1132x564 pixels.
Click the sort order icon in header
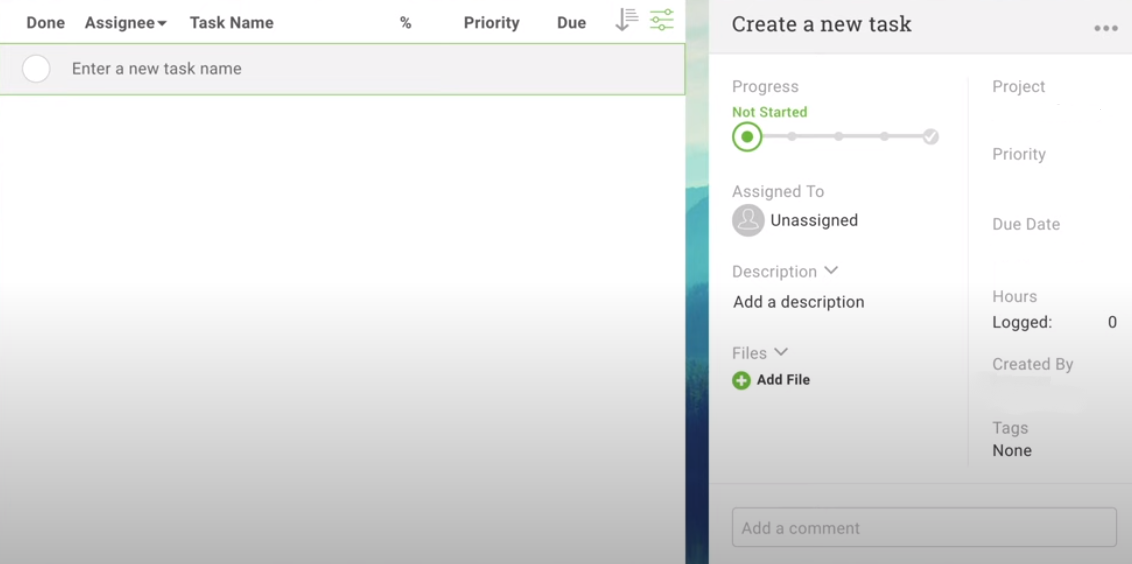626,20
